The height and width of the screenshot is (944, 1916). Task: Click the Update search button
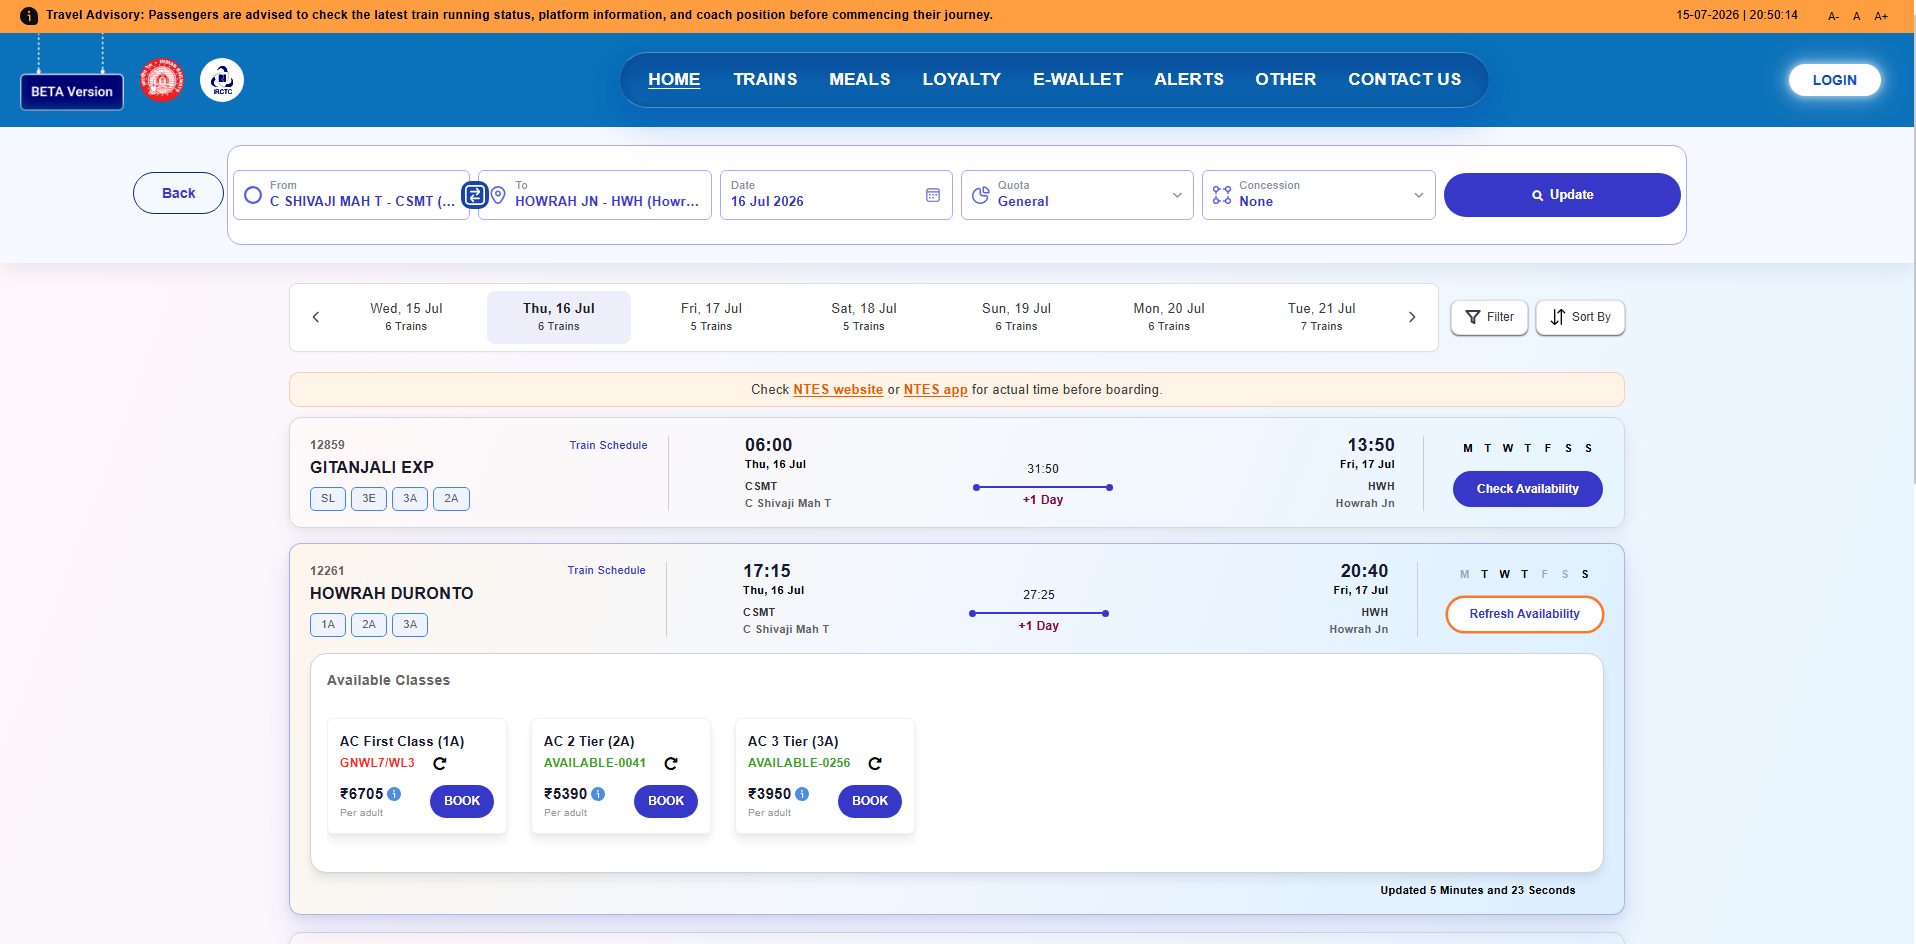point(1562,195)
